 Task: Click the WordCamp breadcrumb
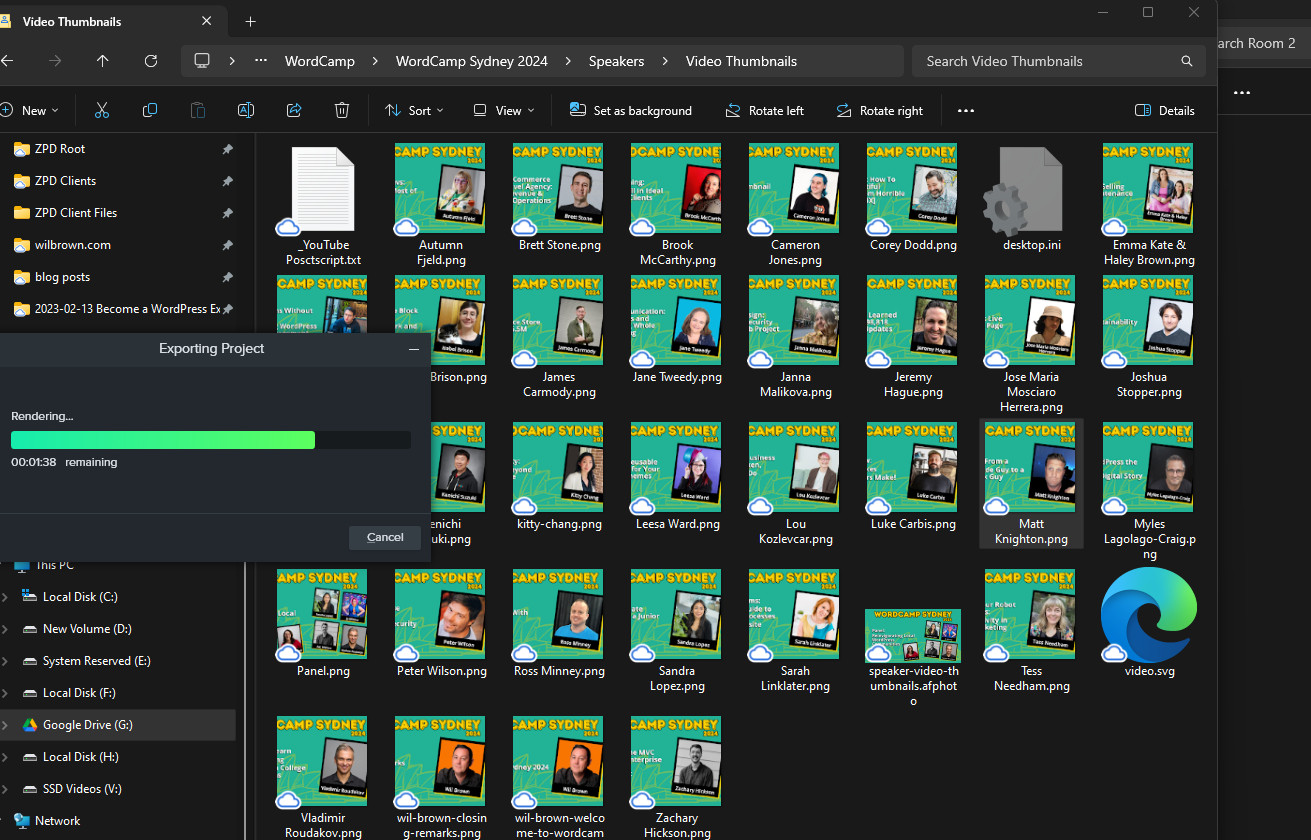click(x=320, y=61)
